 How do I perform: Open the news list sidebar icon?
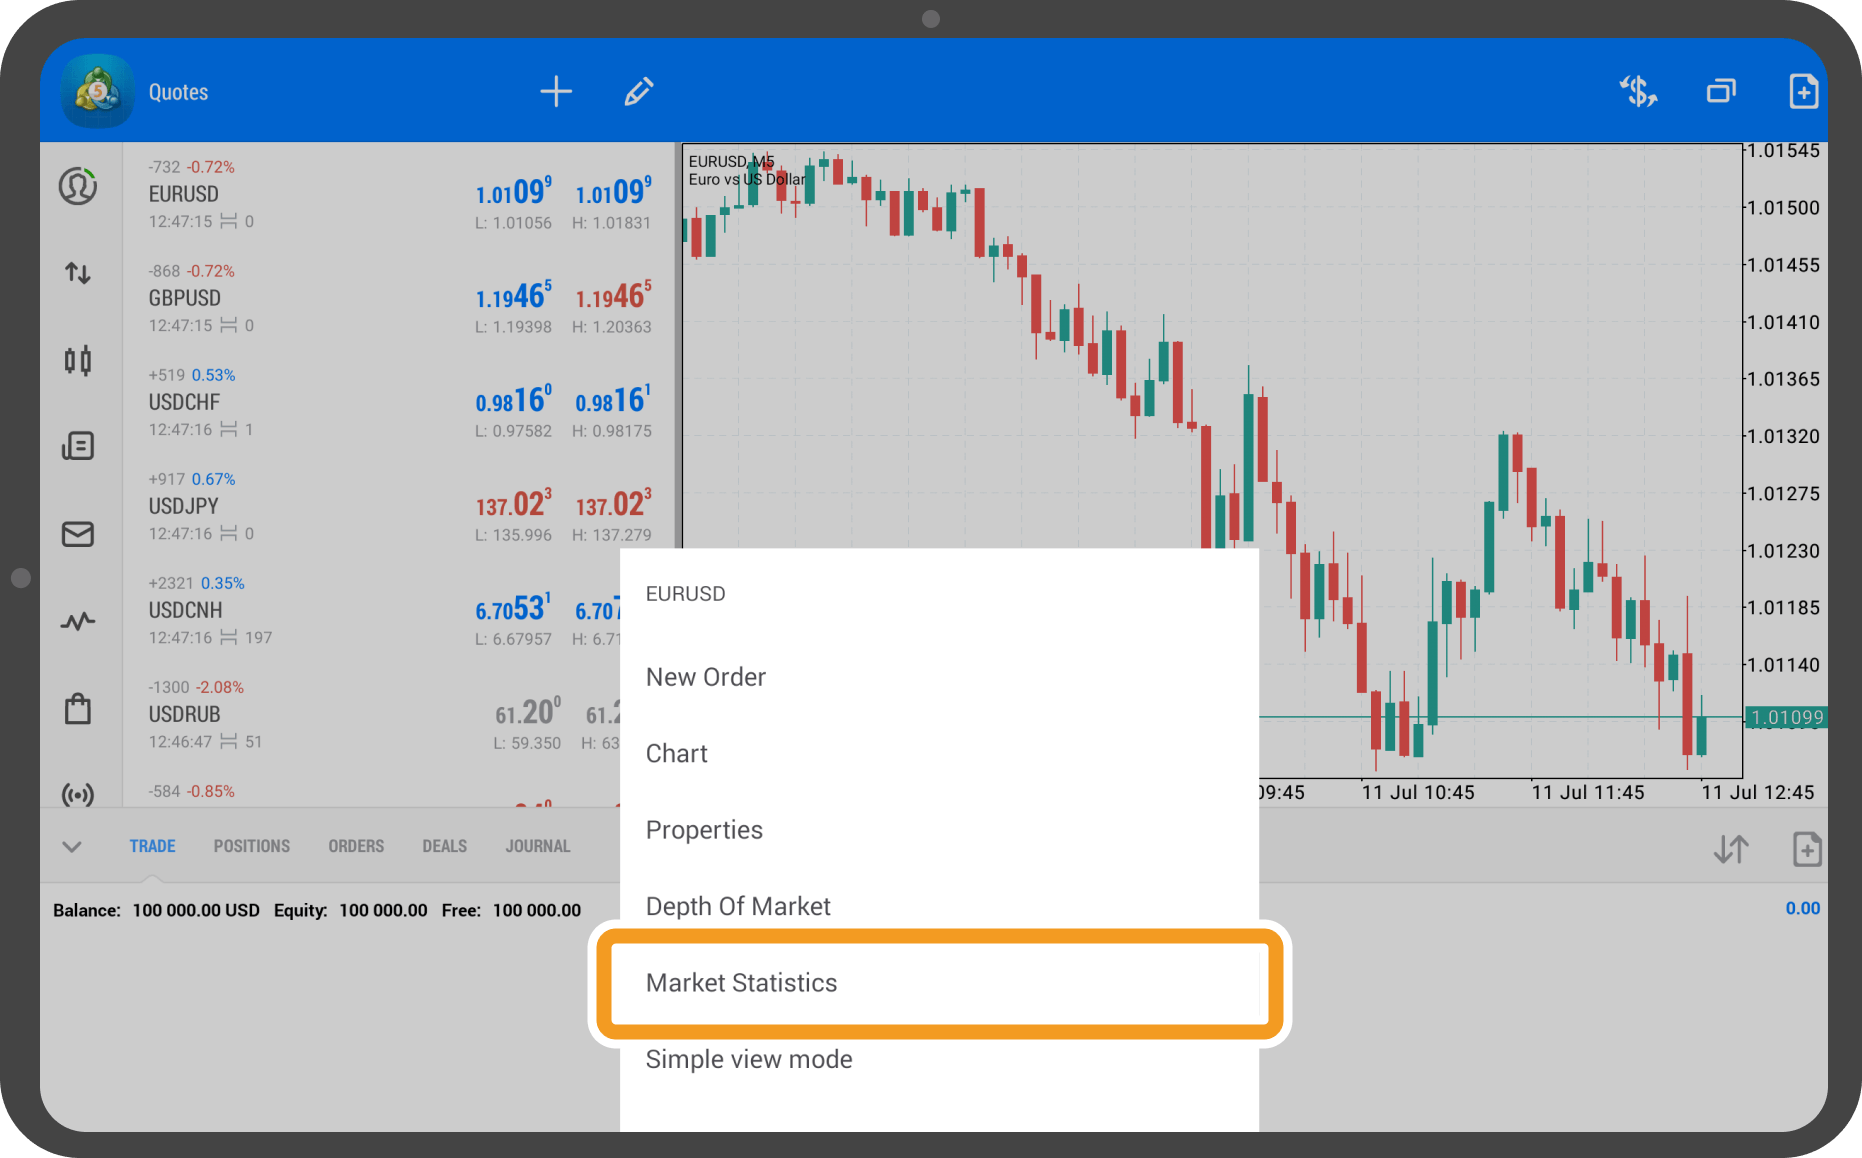pos(78,446)
